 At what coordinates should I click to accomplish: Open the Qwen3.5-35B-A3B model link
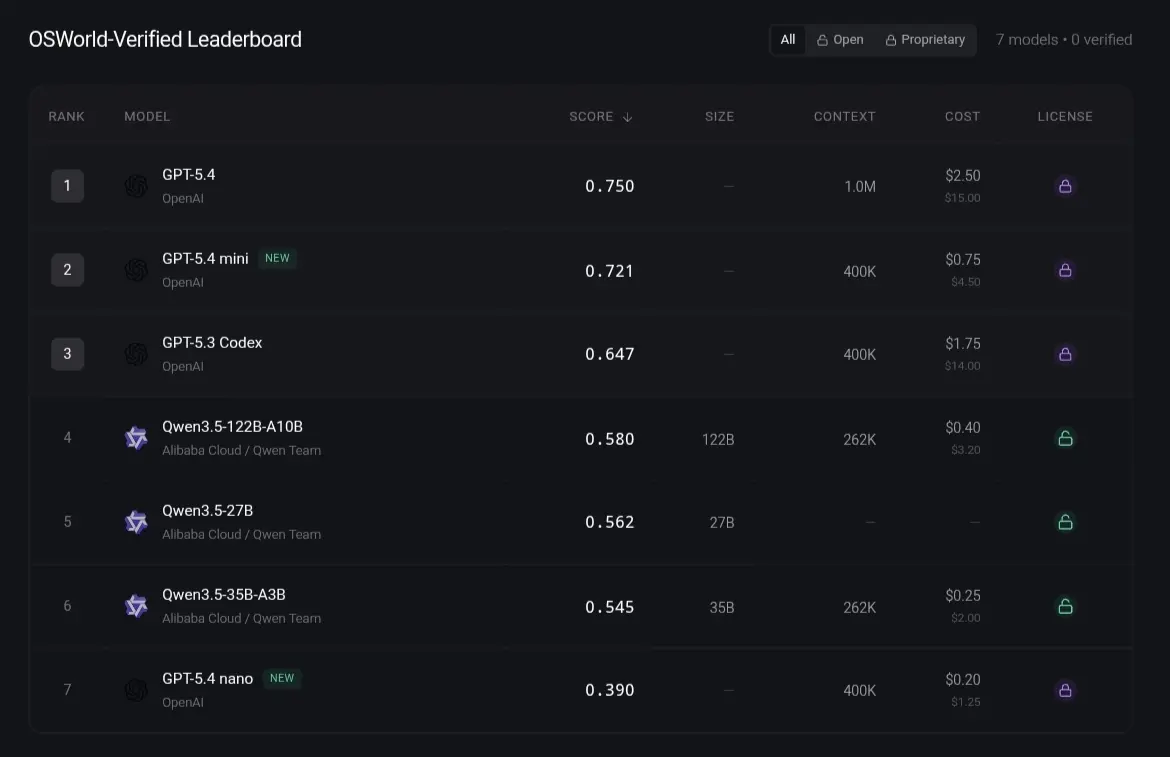coord(224,594)
